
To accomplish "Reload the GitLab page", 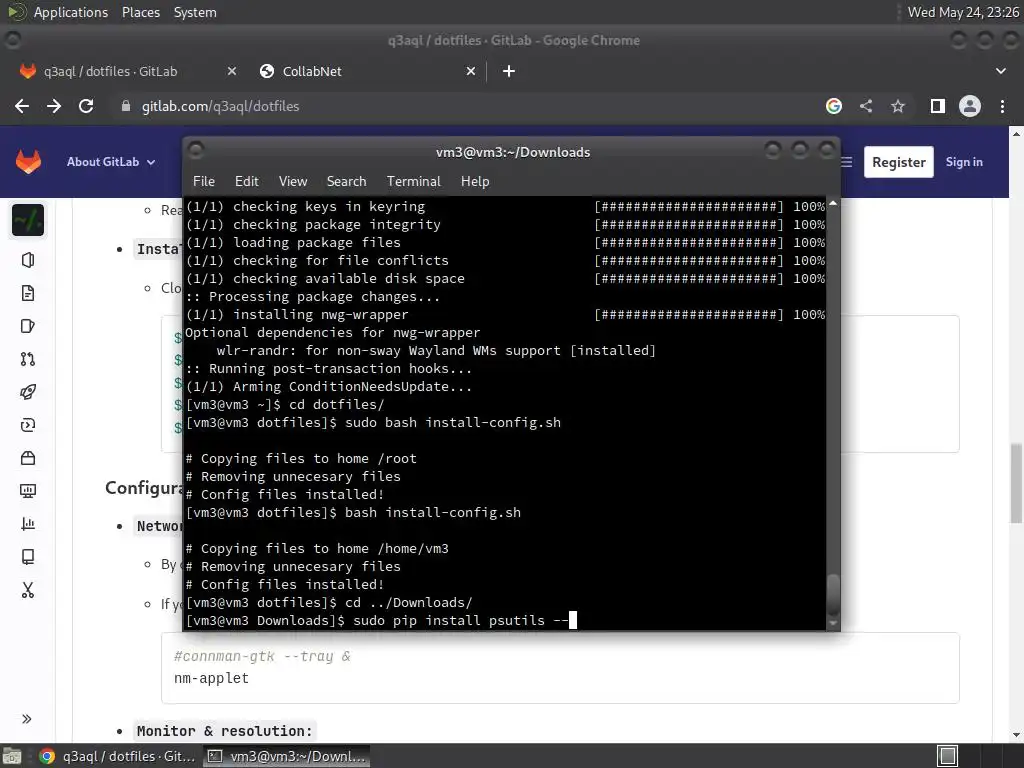I will pyautogui.click(x=86, y=106).
